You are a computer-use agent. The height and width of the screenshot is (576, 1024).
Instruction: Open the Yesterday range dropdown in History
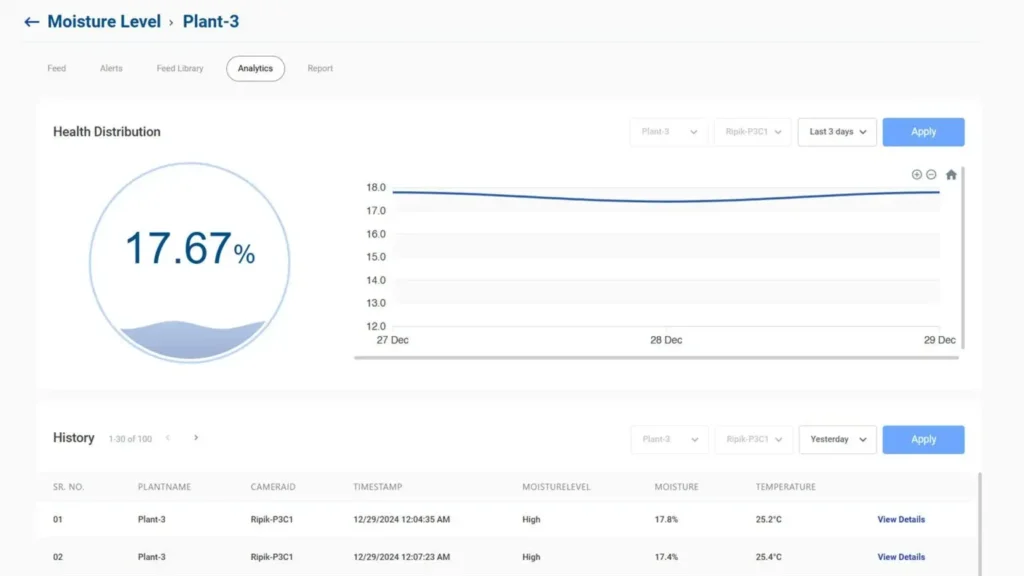tap(837, 440)
